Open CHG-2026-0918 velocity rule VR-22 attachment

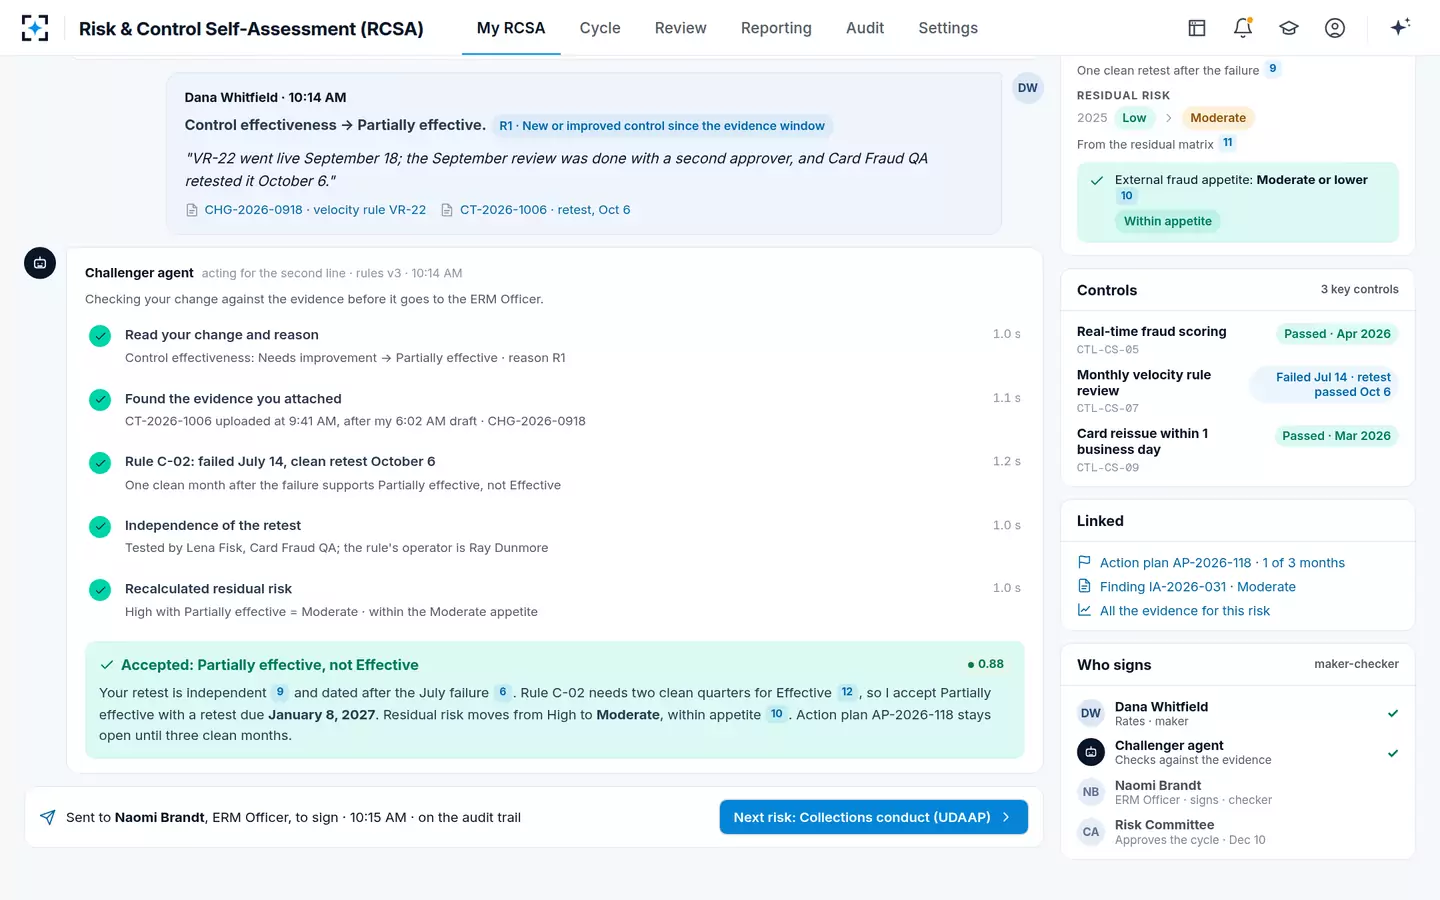pos(315,210)
